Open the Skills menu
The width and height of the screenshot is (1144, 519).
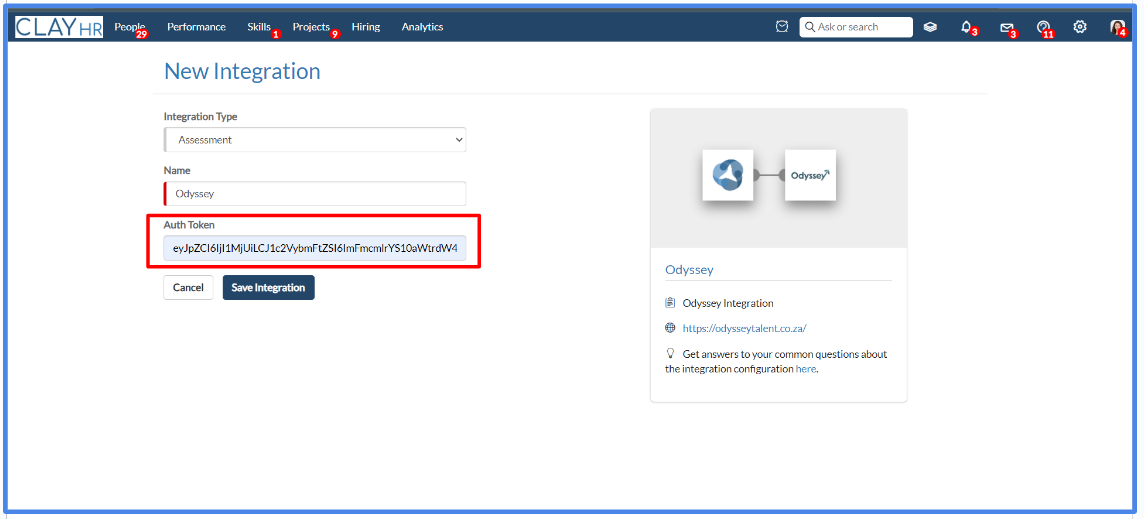(x=259, y=27)
